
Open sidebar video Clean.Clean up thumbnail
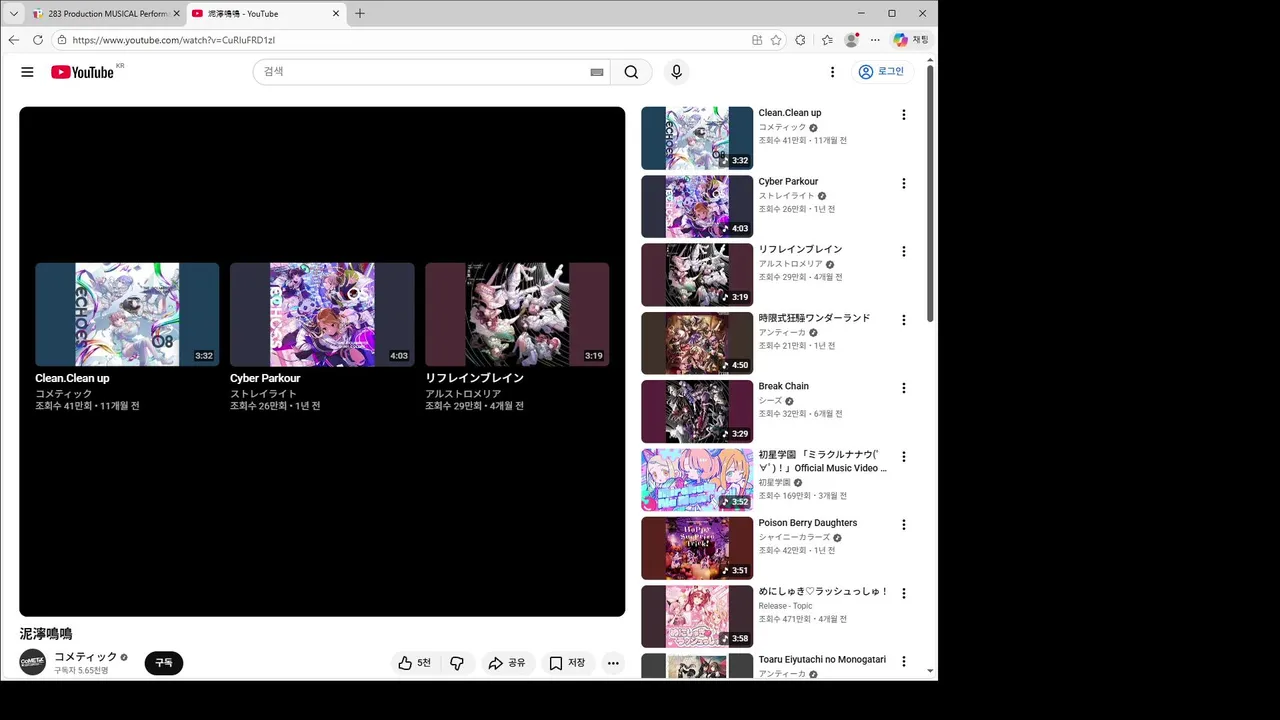[697, 138]
